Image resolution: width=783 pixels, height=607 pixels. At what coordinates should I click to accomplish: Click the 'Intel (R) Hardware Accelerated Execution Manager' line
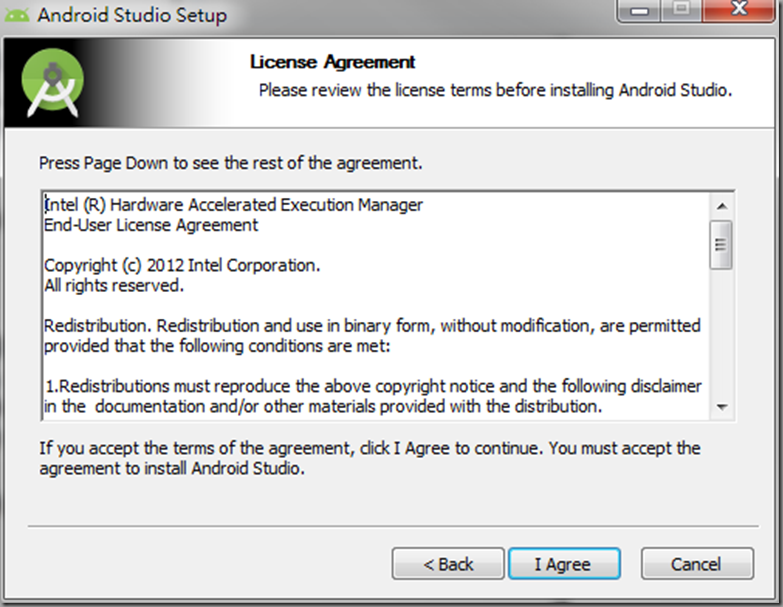233,205
